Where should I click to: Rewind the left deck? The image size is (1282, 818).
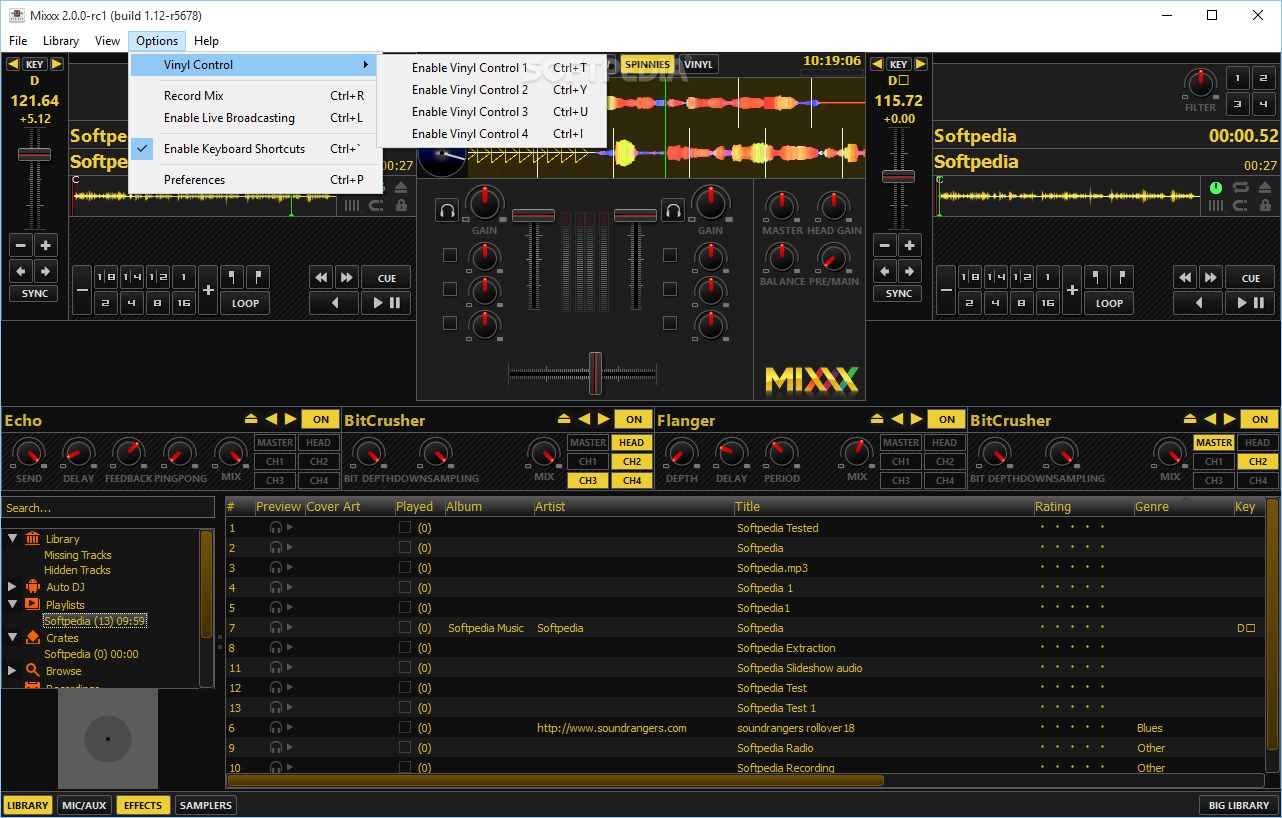tap(321, 278)
